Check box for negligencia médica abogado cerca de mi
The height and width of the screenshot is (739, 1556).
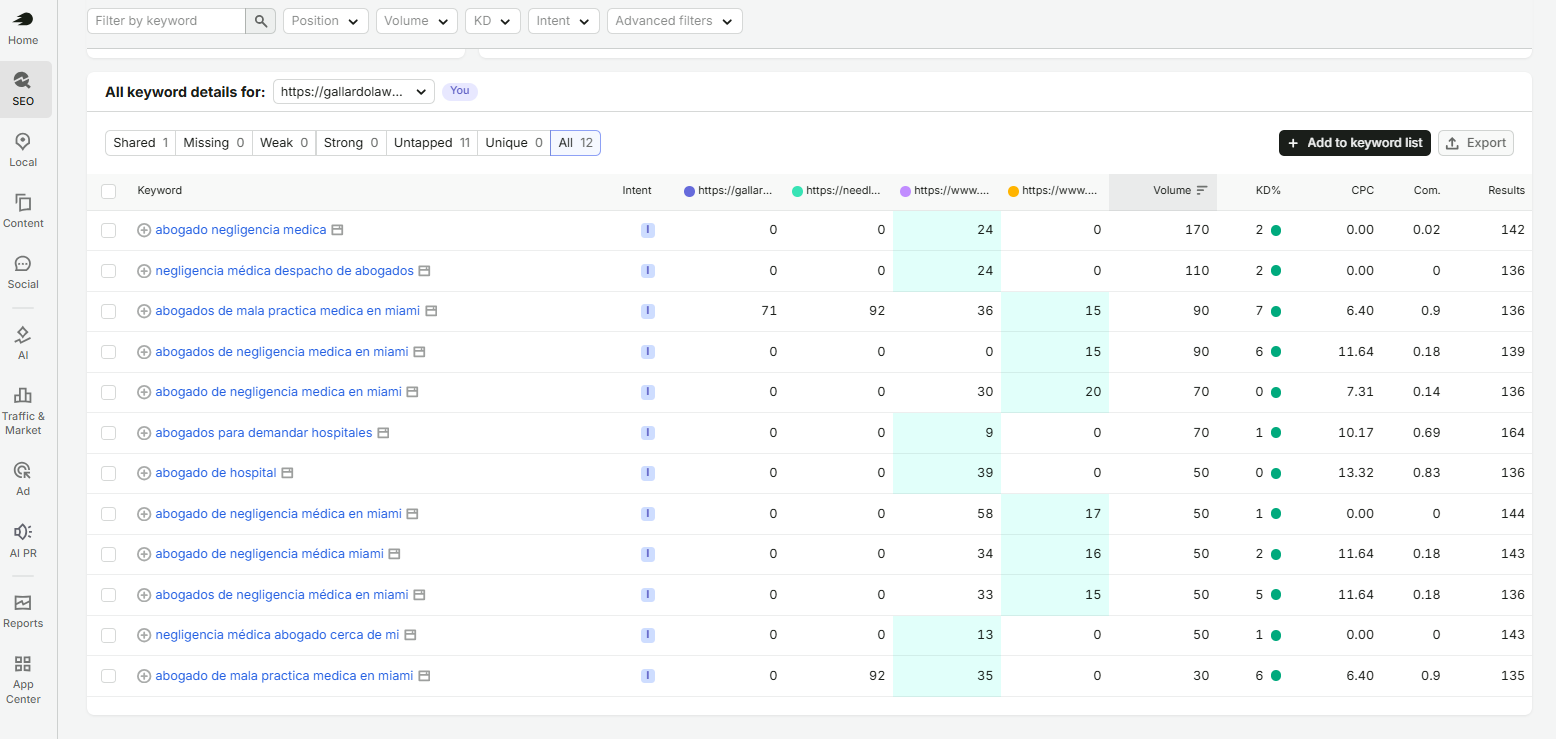coord(109,635)
